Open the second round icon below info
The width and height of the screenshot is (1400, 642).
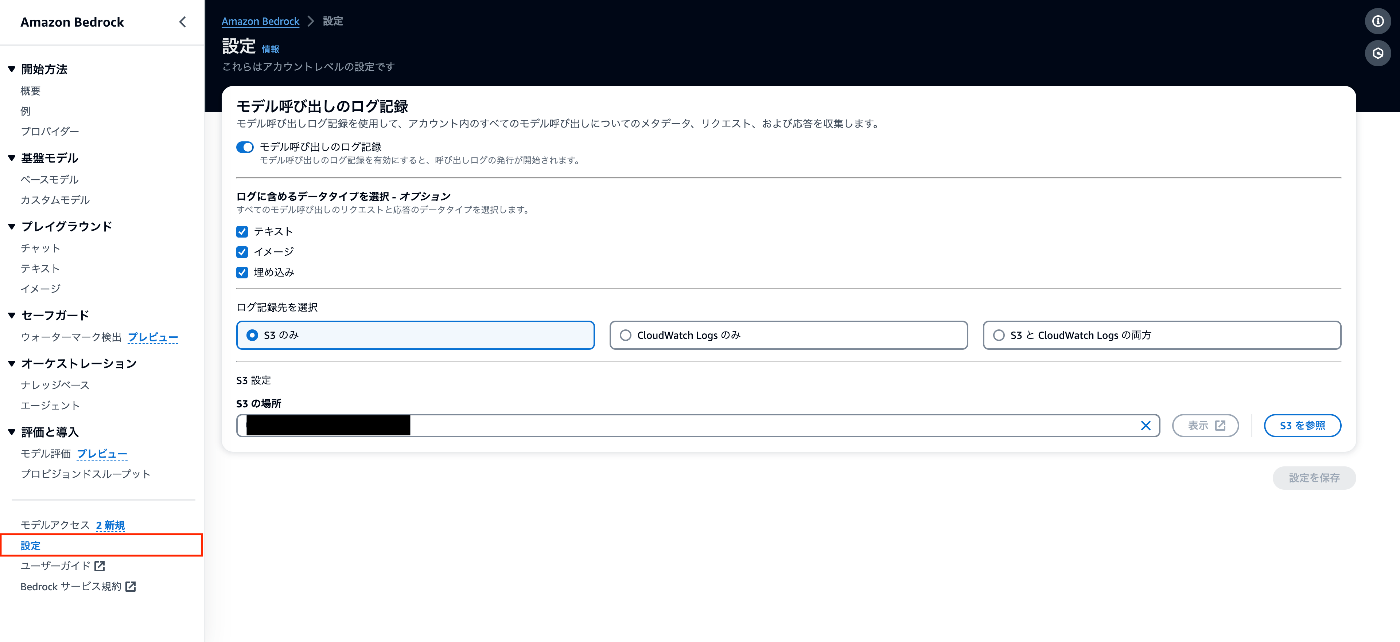click(x=1378, y=53)
